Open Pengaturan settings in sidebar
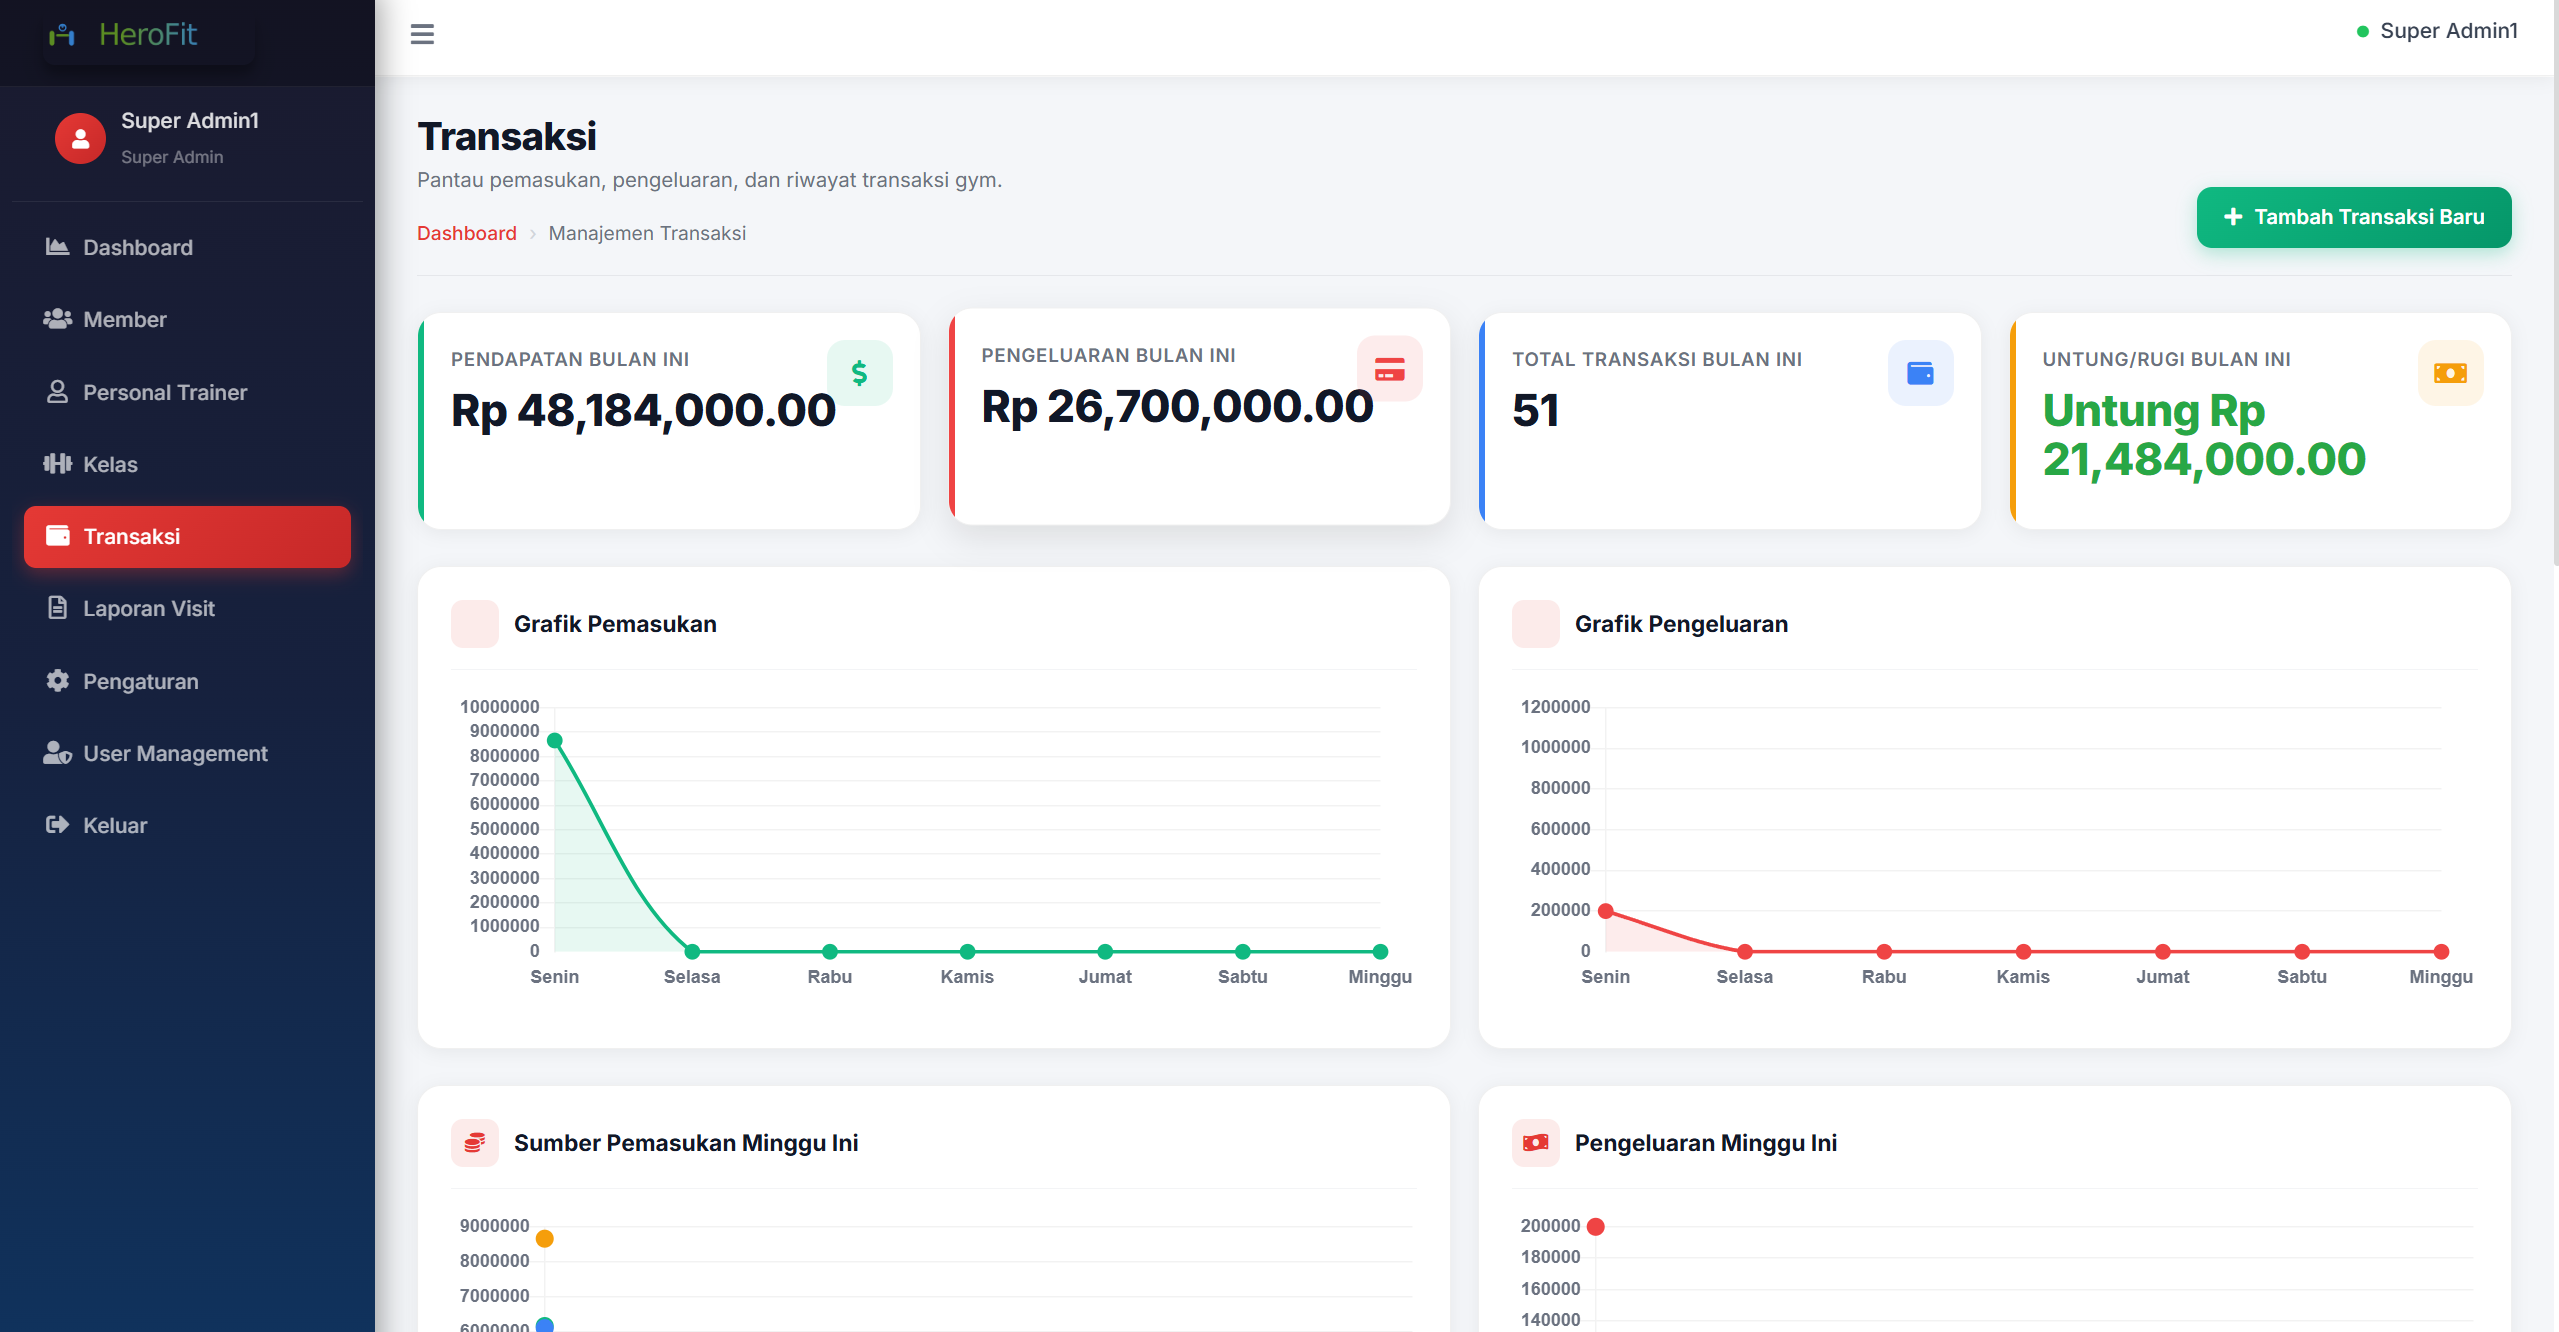The height and width of the screenshot is (1332, 2559). click(x=187, y=681)
